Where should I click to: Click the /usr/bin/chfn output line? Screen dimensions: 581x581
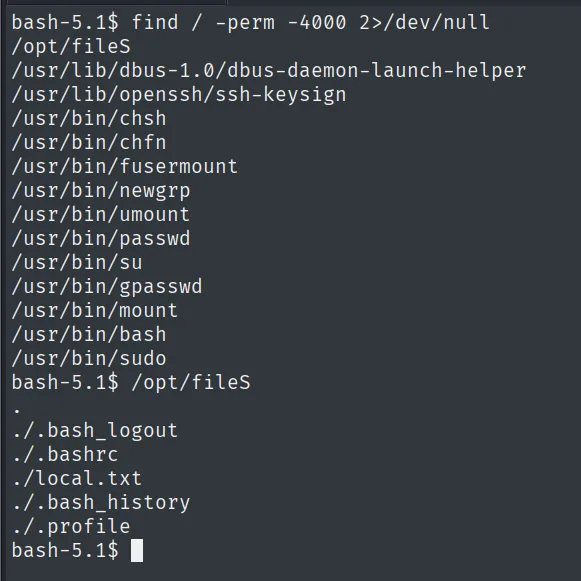point(89,143)
